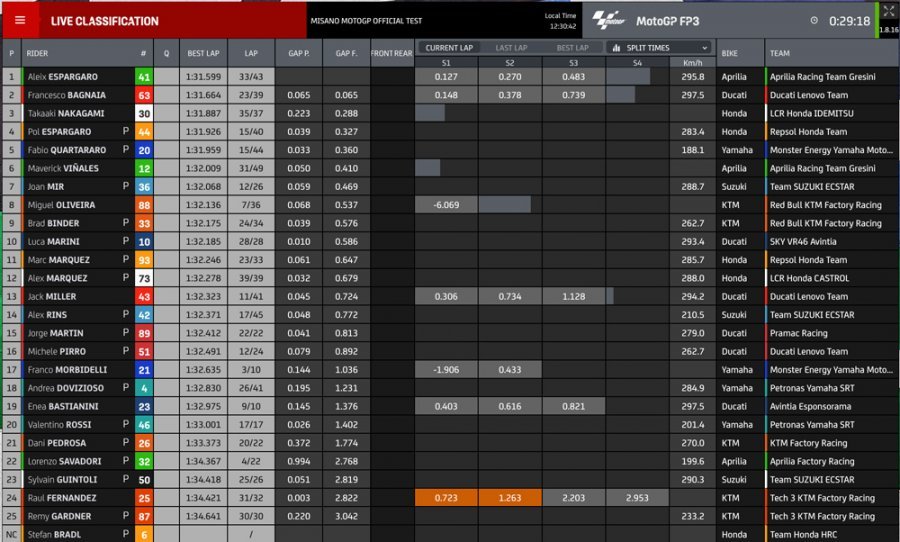
Task: Open the hamburger menu
Action: pos(20,21)
